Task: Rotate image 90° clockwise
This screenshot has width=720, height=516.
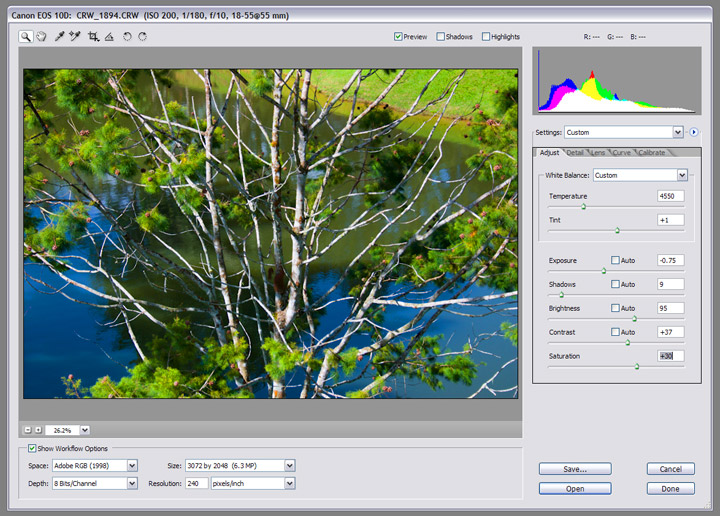Action: (x=143, y=37)
